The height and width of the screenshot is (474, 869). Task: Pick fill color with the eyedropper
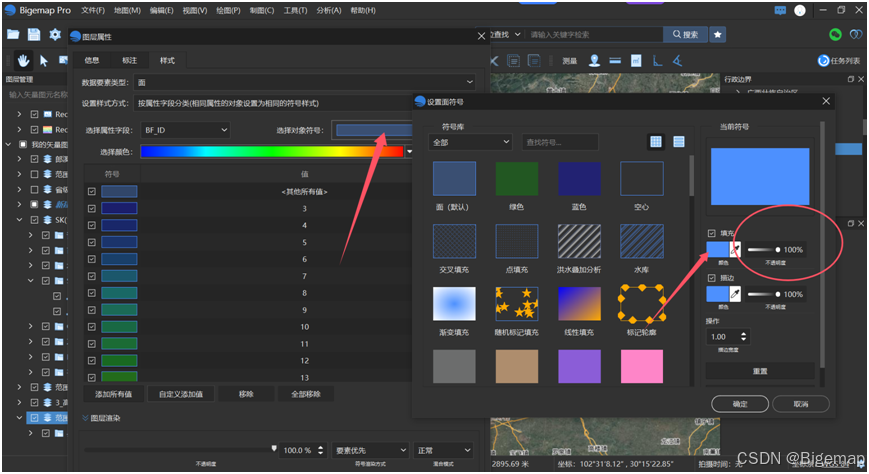(735, 249)
